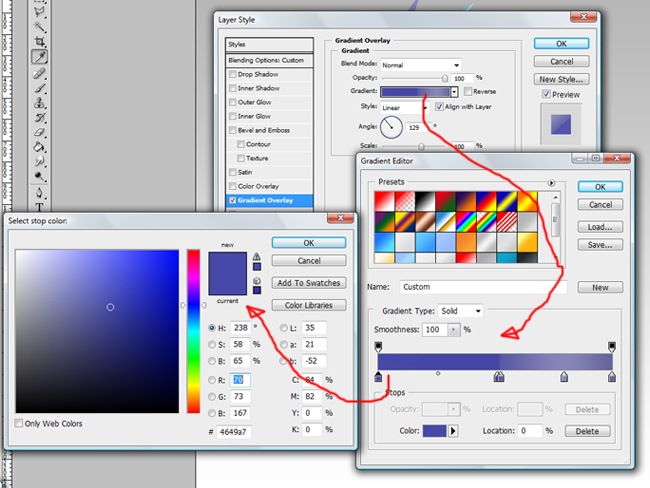The height and width of the screenshot is (488, 650).
Task: Open the Blend Mode dropdown
Action: point(420,64)
